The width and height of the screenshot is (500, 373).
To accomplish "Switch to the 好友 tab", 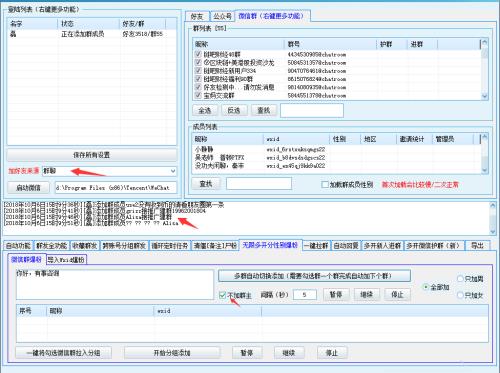I will pyautogui.click(x=197, y=16).
